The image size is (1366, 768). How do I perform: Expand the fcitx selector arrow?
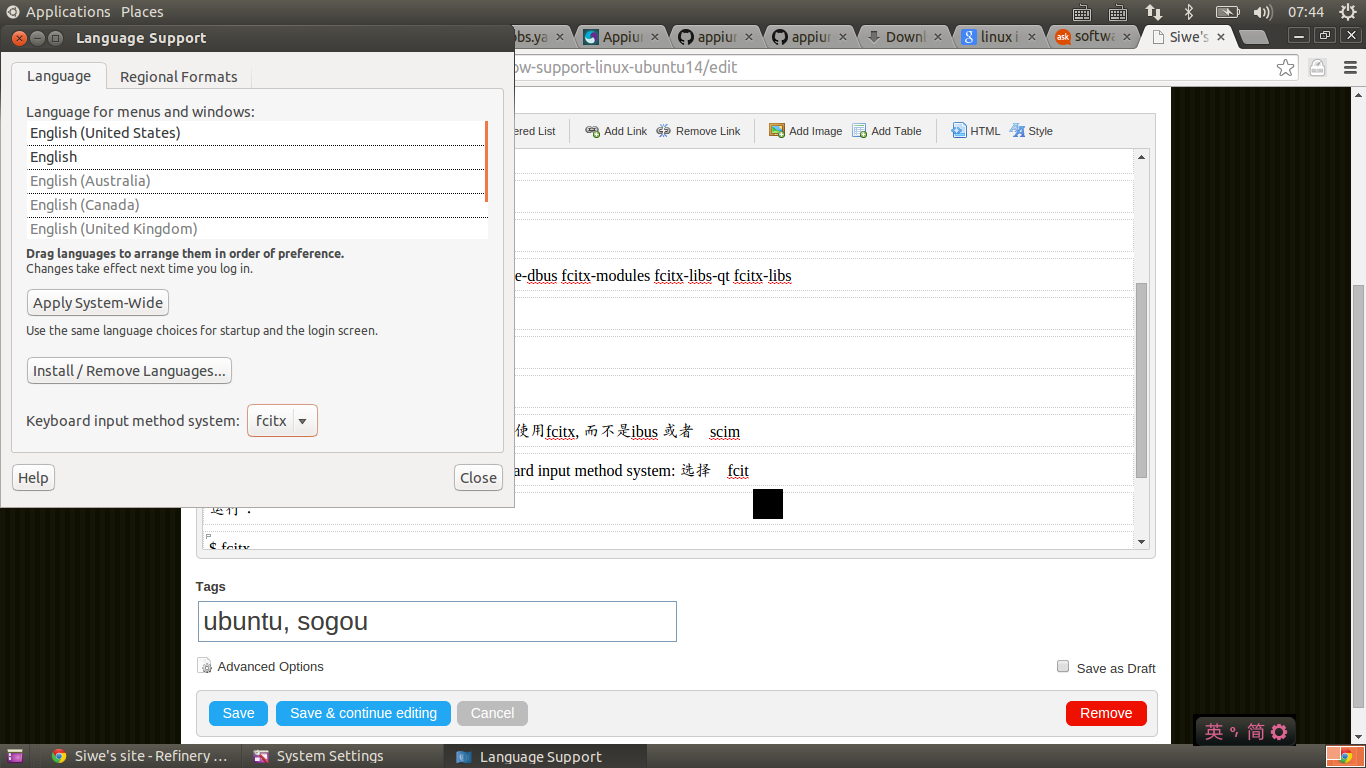coord(302,420)
